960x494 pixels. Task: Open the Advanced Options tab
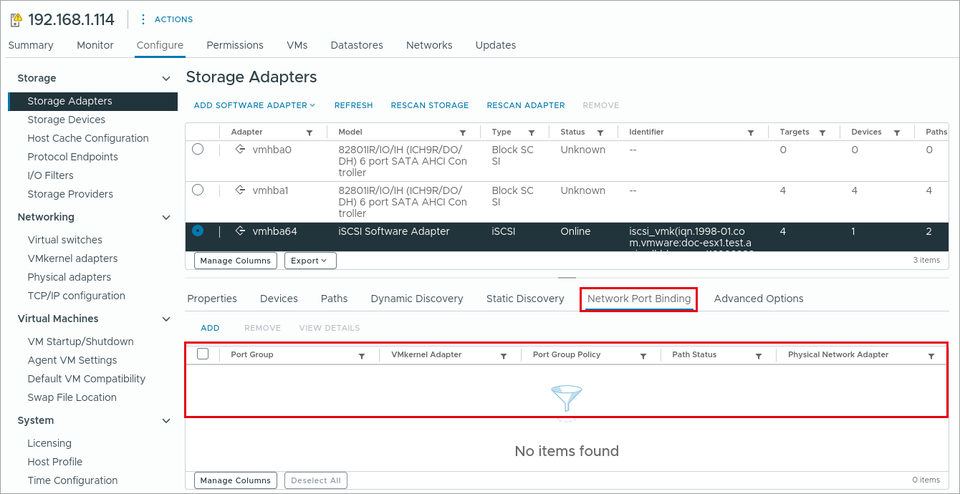(x=759, y=299)
